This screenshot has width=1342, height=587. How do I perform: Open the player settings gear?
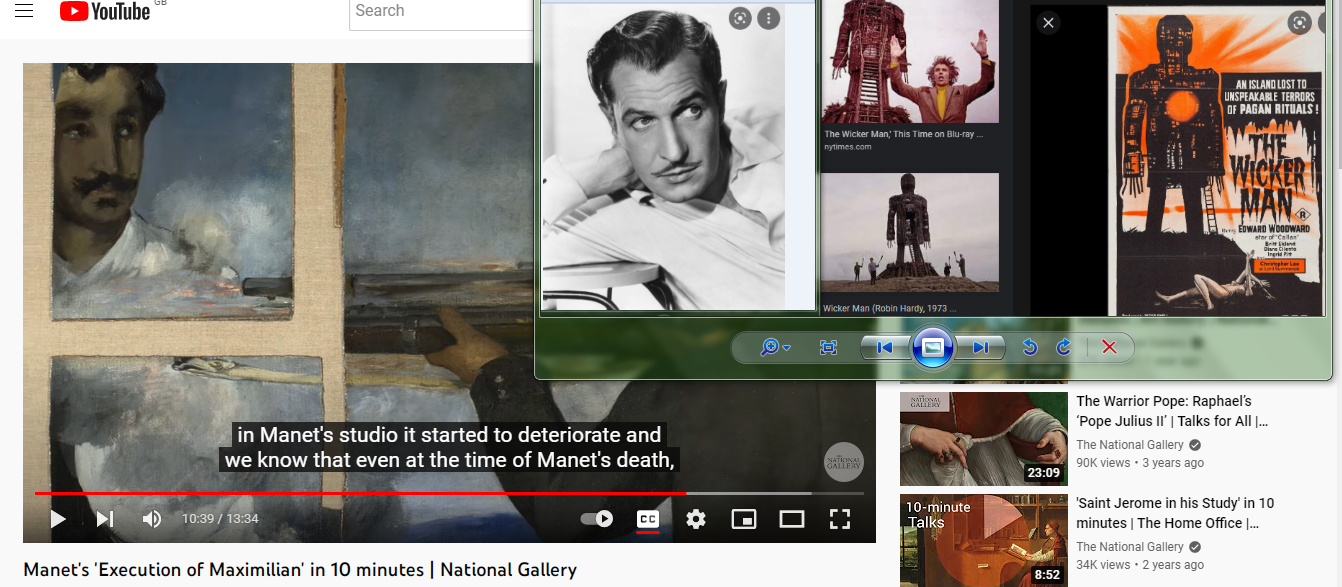(x=696, y=519)
